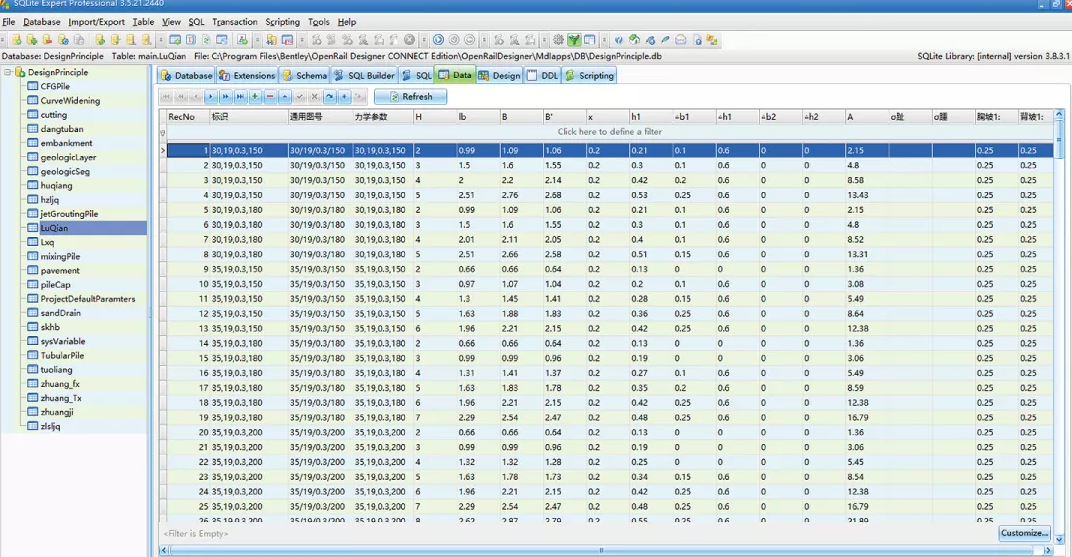Viewport: 1072px width, 557px height.
Task: Open the Import/Export menu
Action: [96, 22]
